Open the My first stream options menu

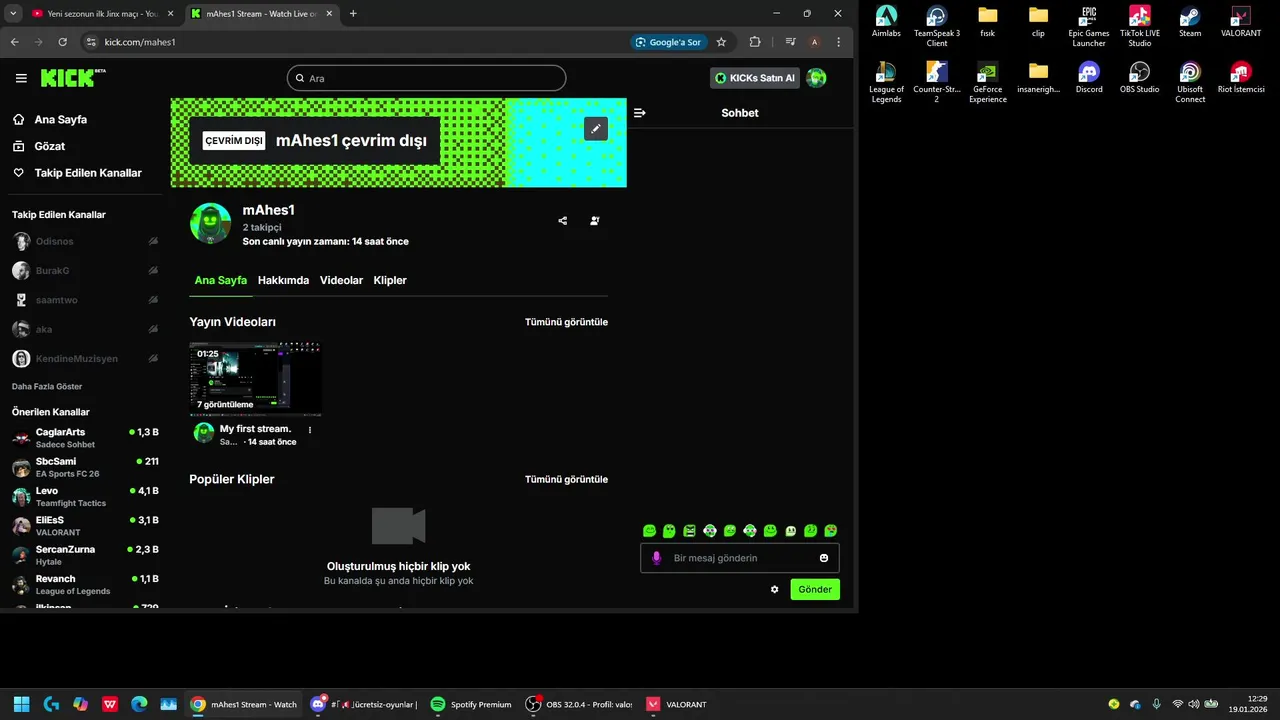pos(310,430)
